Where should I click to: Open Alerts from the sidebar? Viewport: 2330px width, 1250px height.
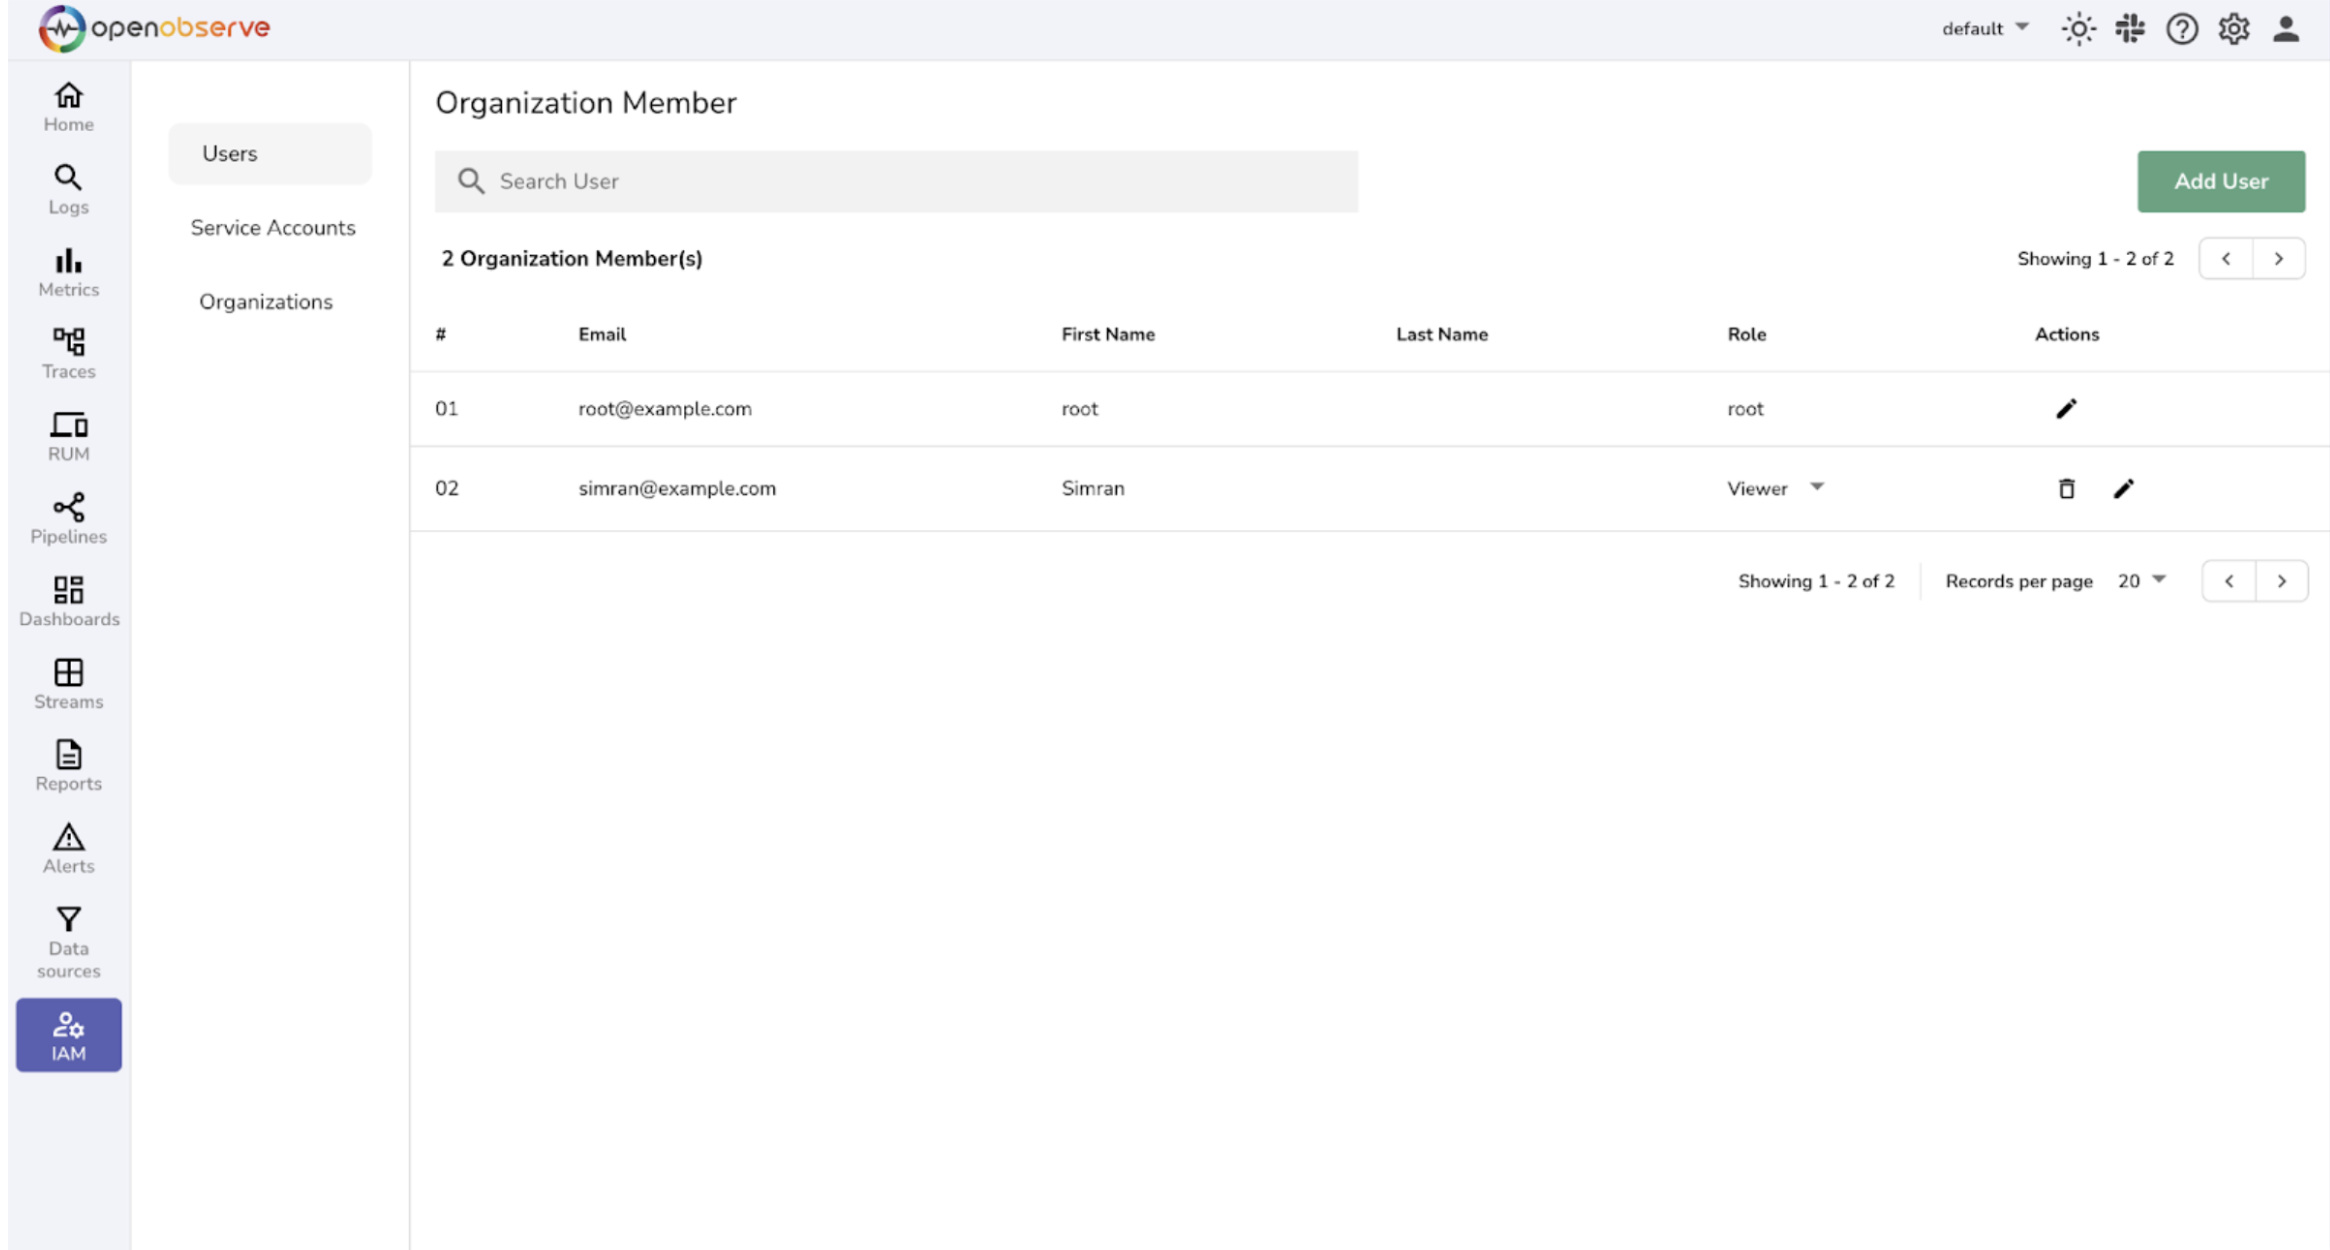click(68, 848)
